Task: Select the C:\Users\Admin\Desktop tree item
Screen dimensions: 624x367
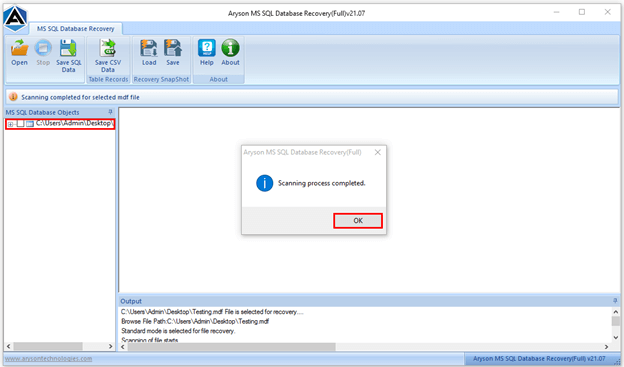Action: [74, 123]
